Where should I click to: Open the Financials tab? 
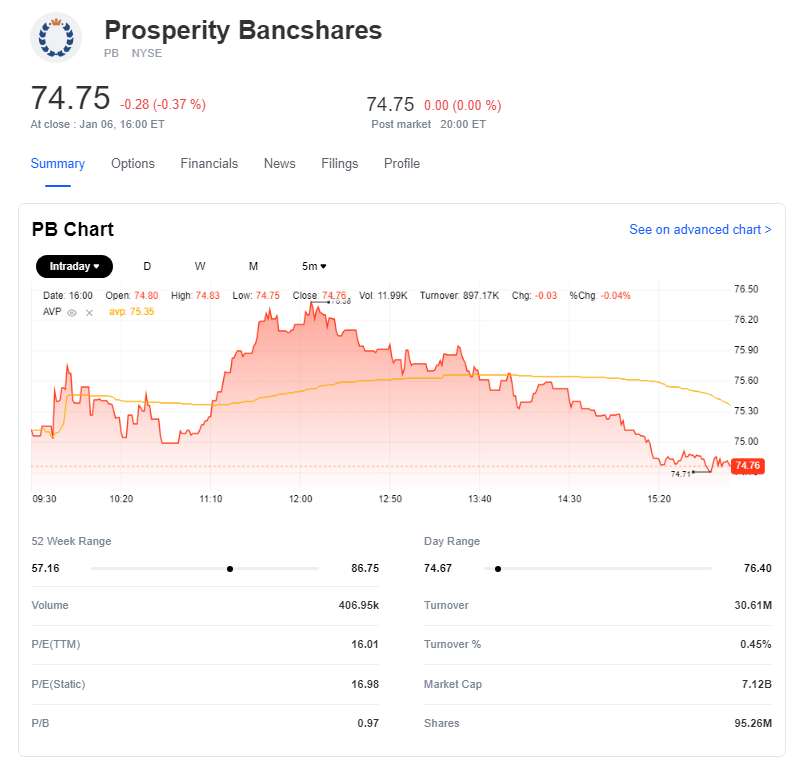(x=209, y=164)
